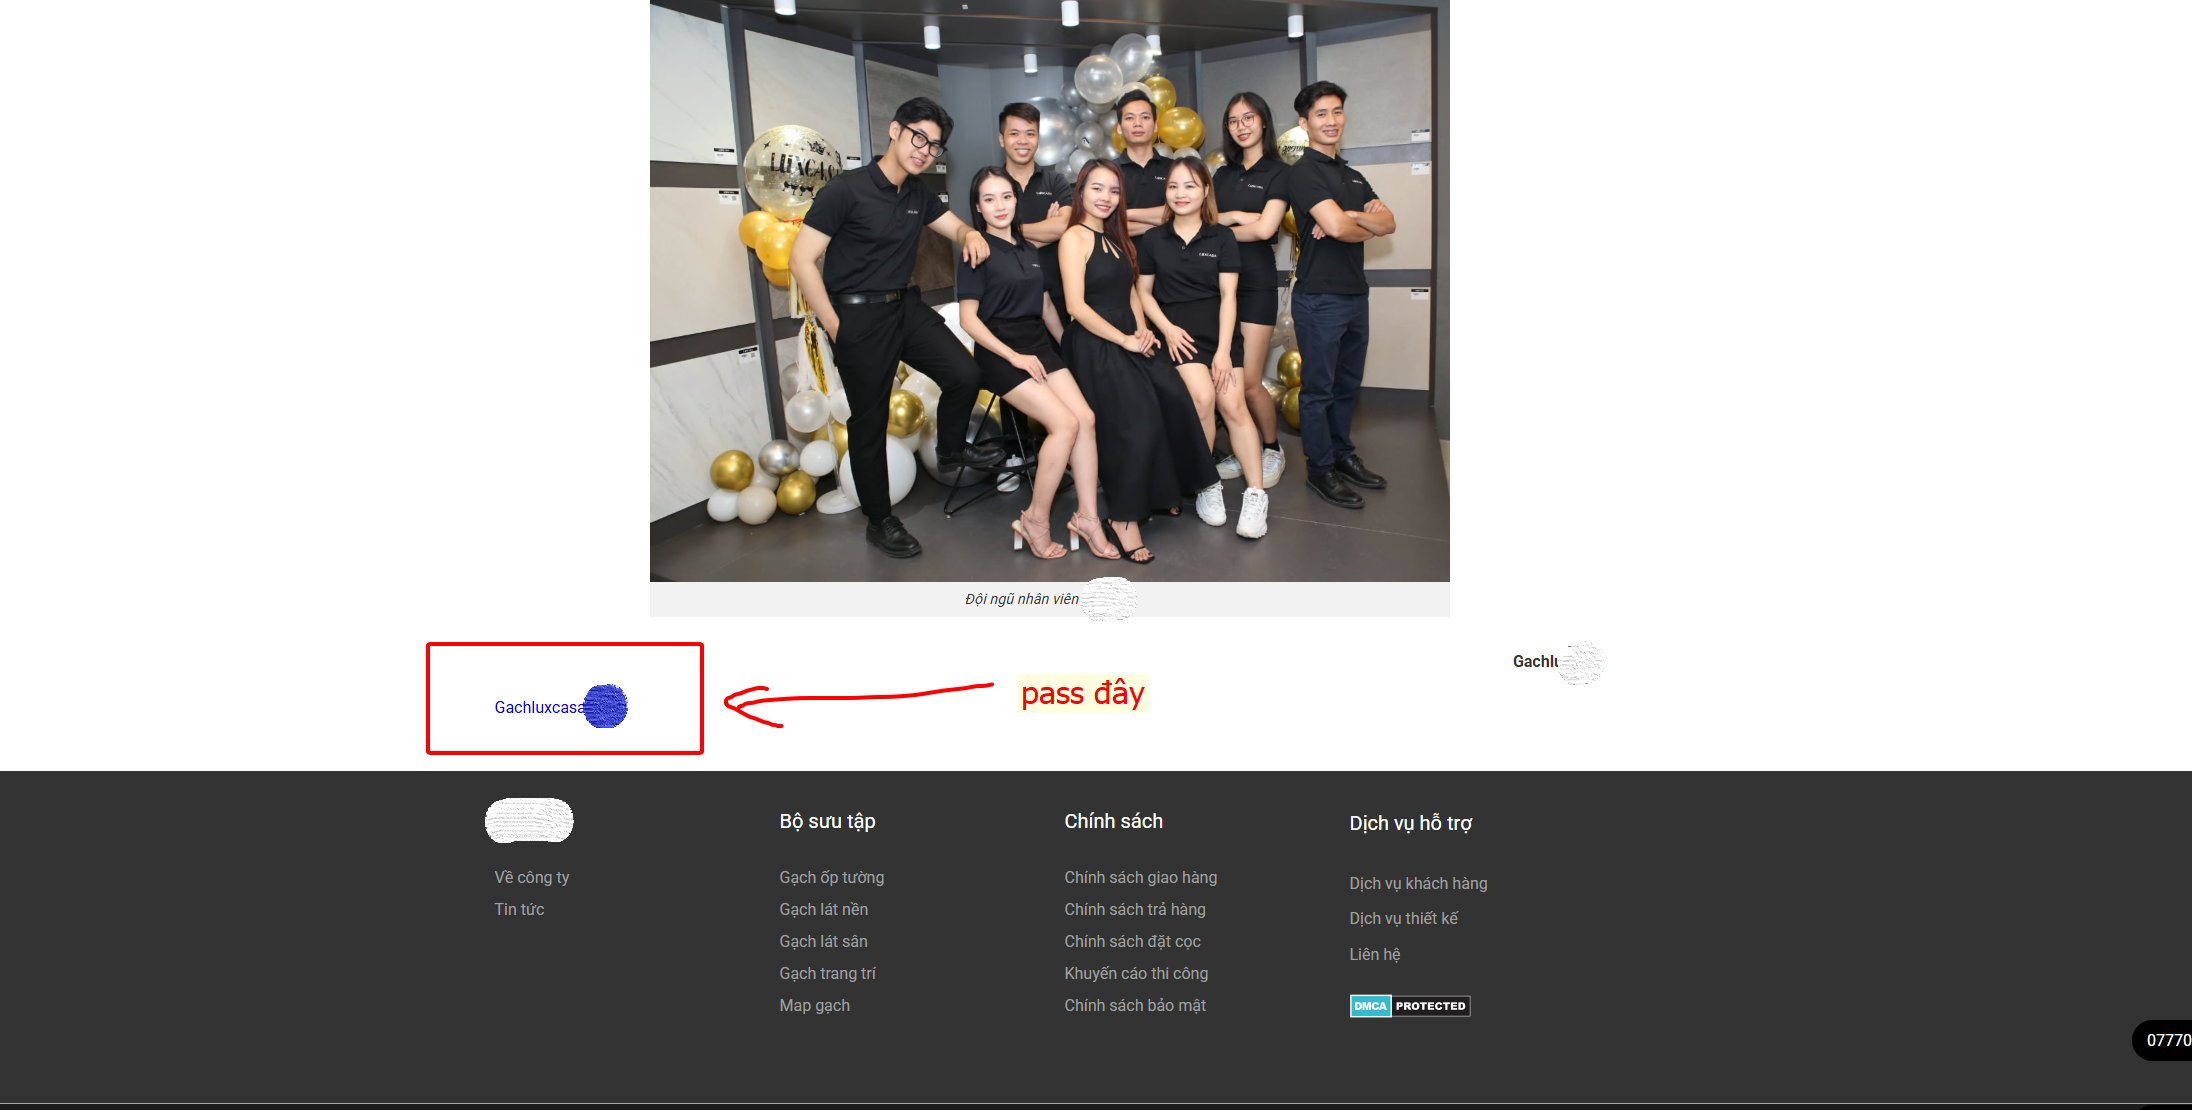Viewport: 2192px width, 1110px height.
Task: Open Dịch vụ thiết kế link
Action: 1403,918
